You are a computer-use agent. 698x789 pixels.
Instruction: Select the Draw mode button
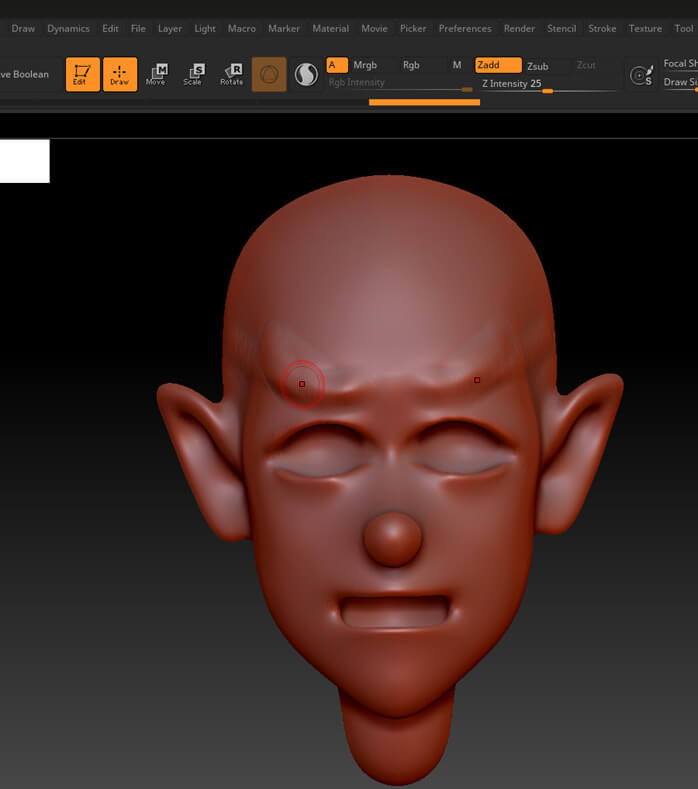pyautogui.click(x=120, y=74)
